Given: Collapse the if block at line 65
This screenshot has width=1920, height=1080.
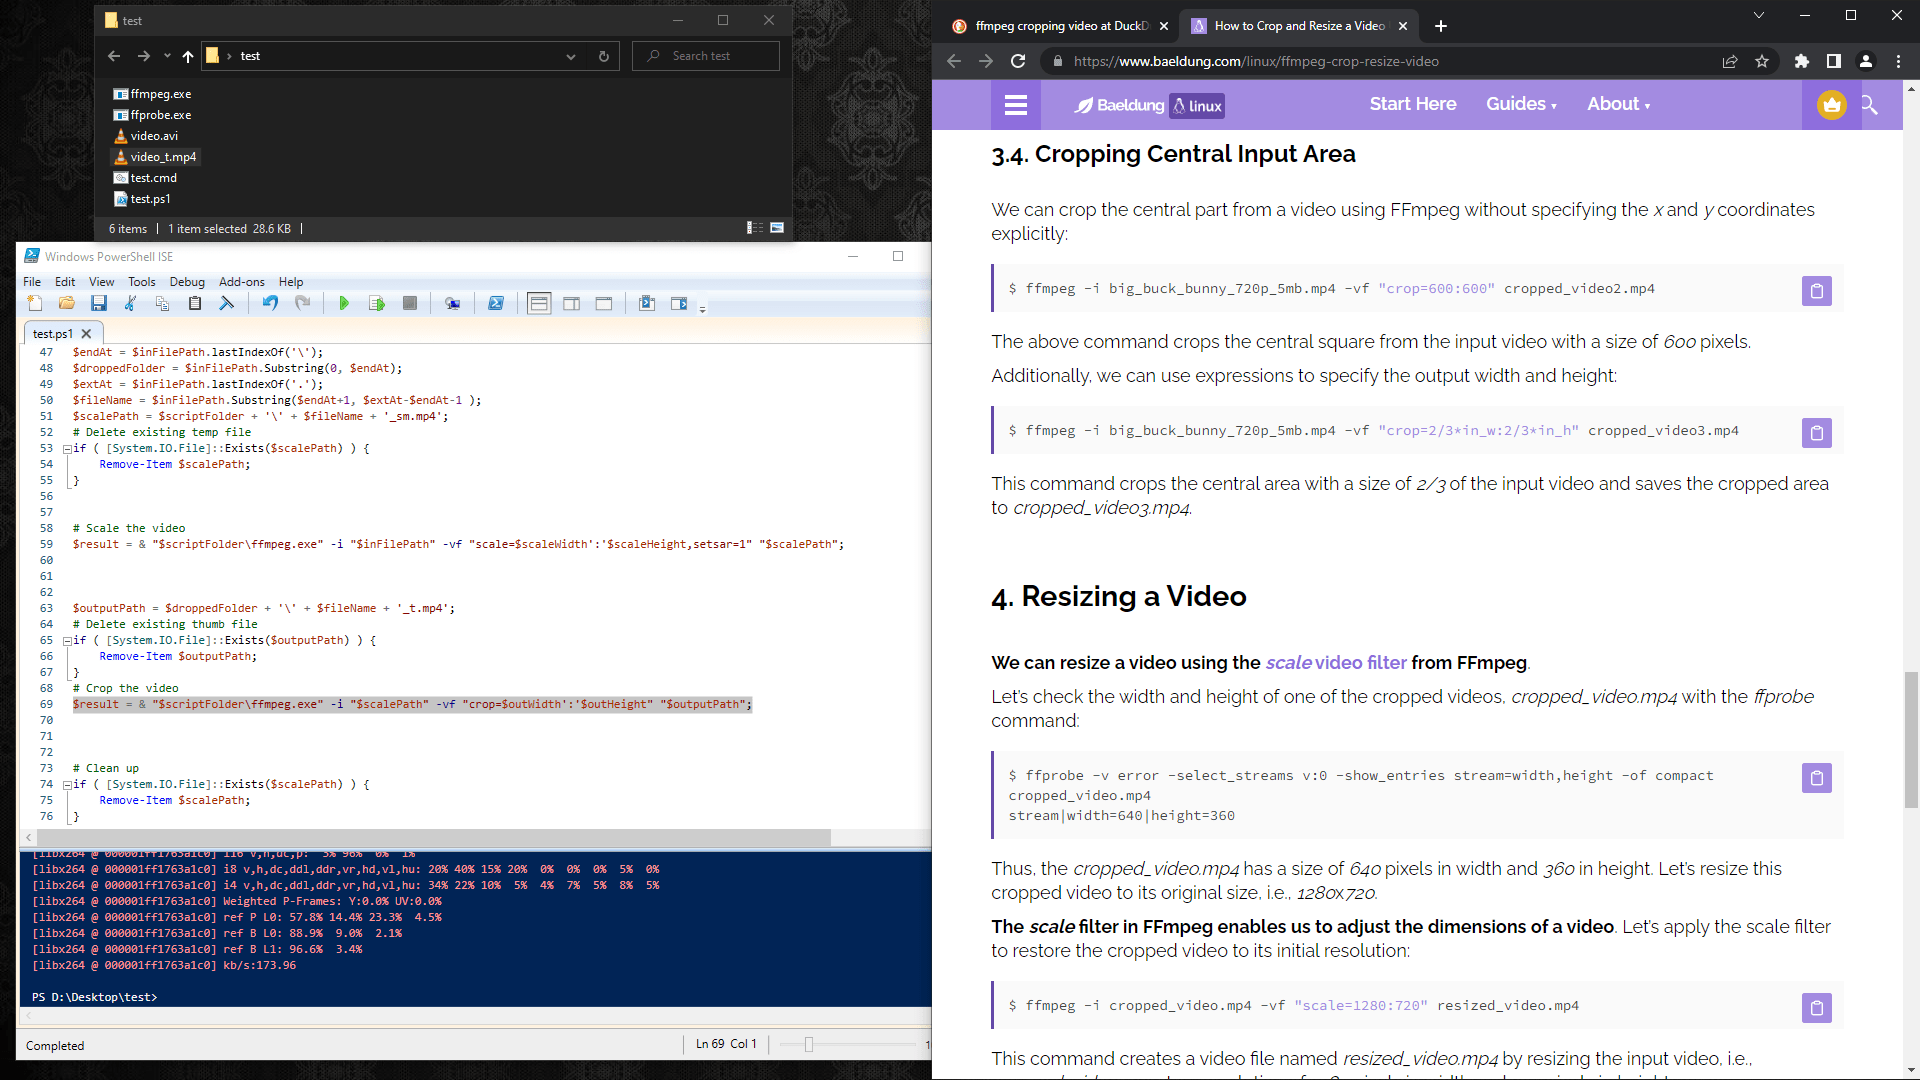Looking at the screenshot, I should 67,641.
